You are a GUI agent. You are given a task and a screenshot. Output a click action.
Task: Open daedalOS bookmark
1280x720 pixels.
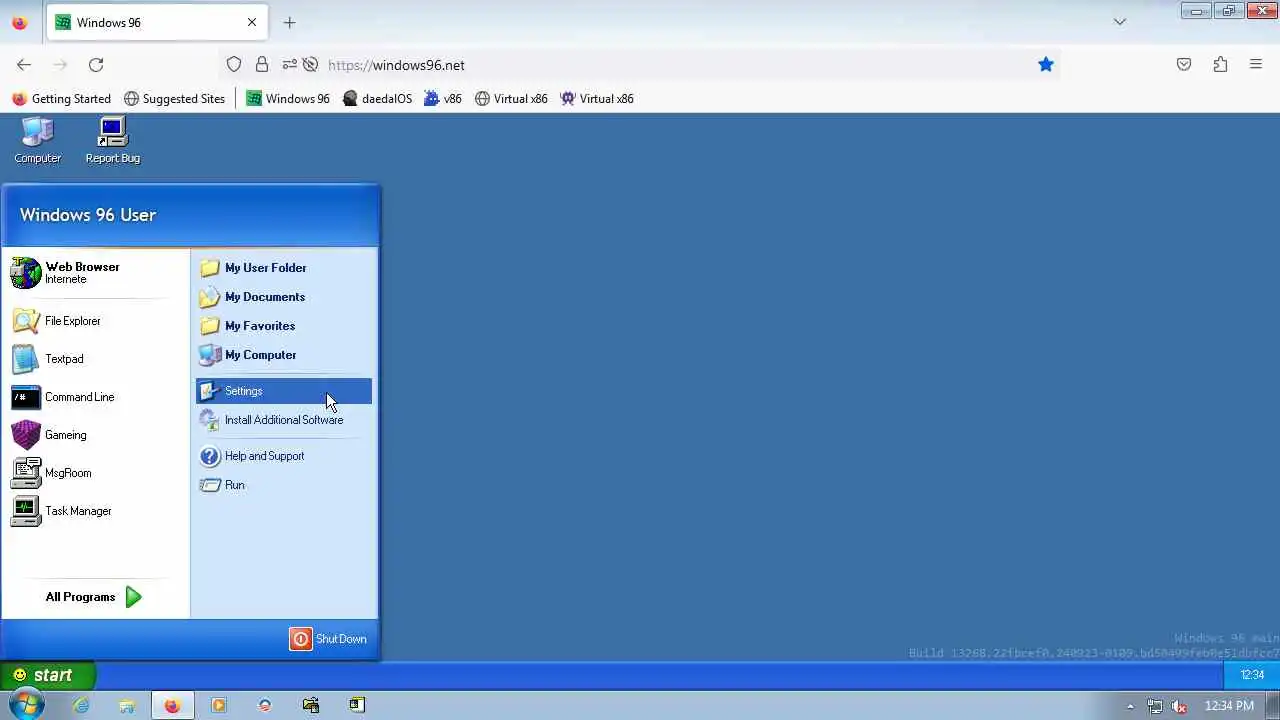[x=377, y=99]
